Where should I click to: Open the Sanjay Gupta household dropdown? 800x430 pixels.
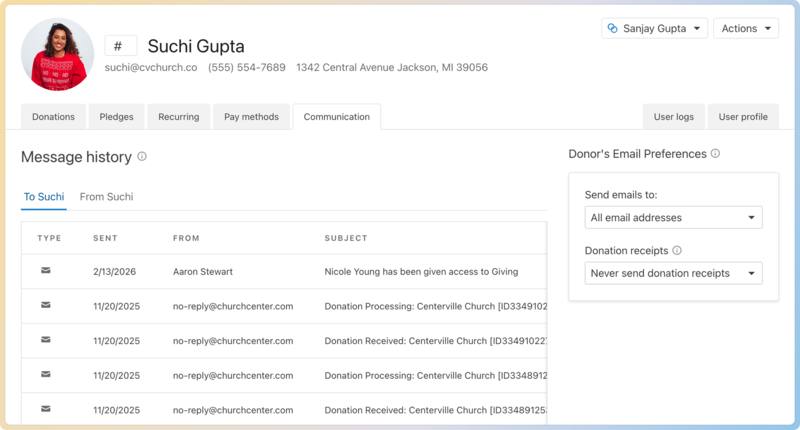click(x=654, y=29)
